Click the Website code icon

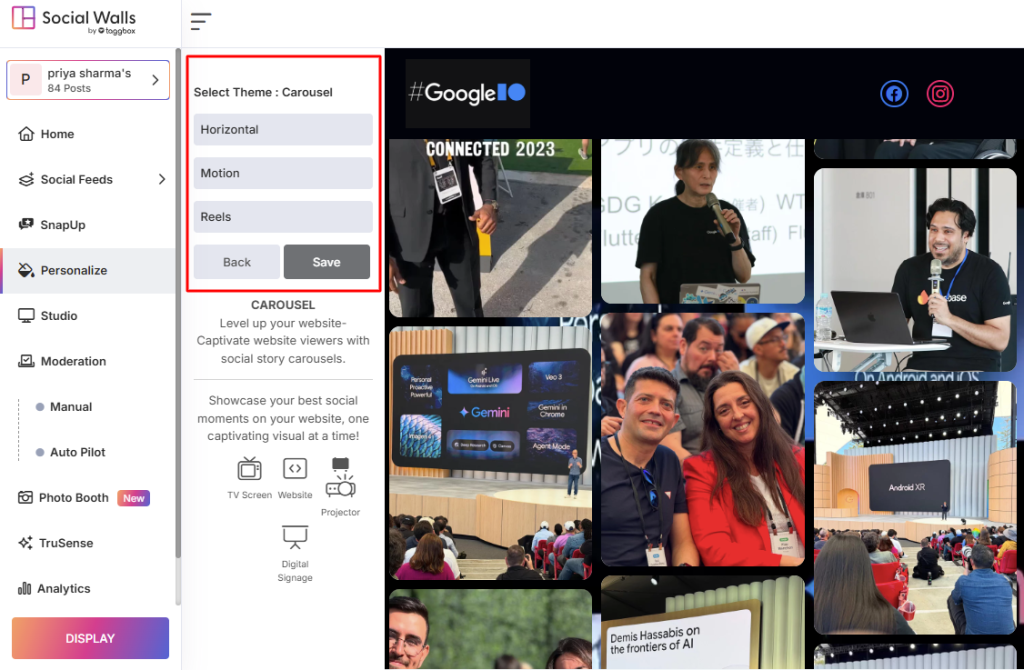pos(295,469)
